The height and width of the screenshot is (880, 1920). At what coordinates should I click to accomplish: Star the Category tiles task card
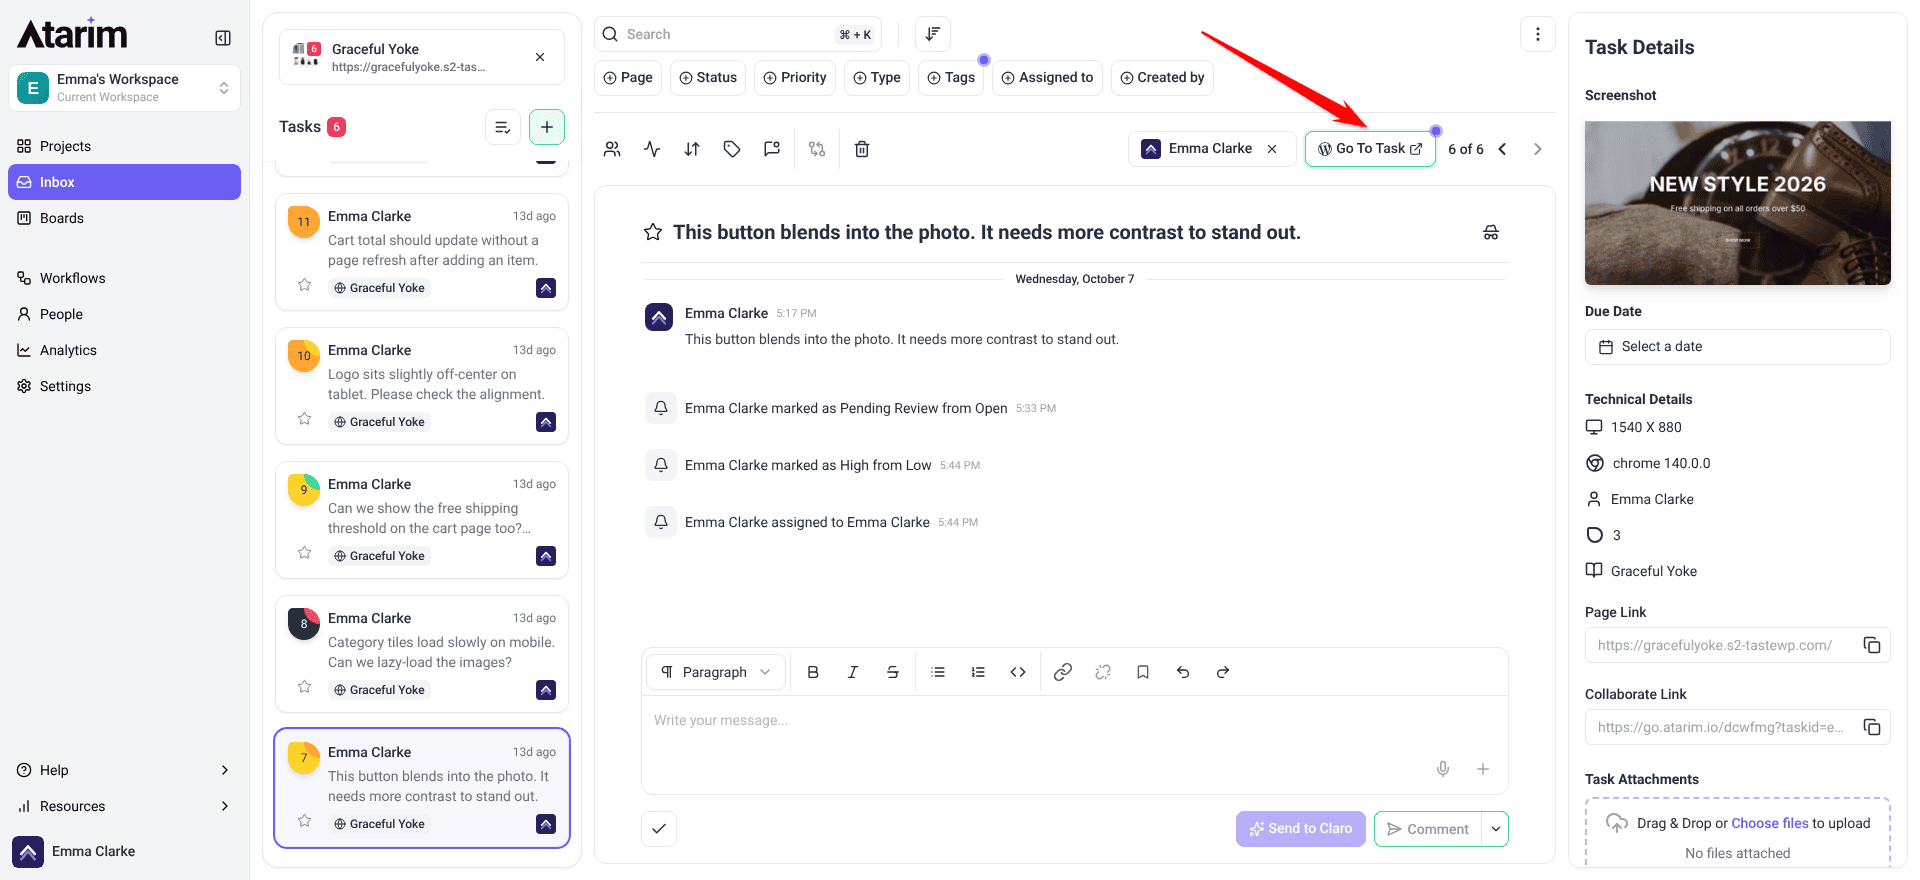tap(305, 687)
